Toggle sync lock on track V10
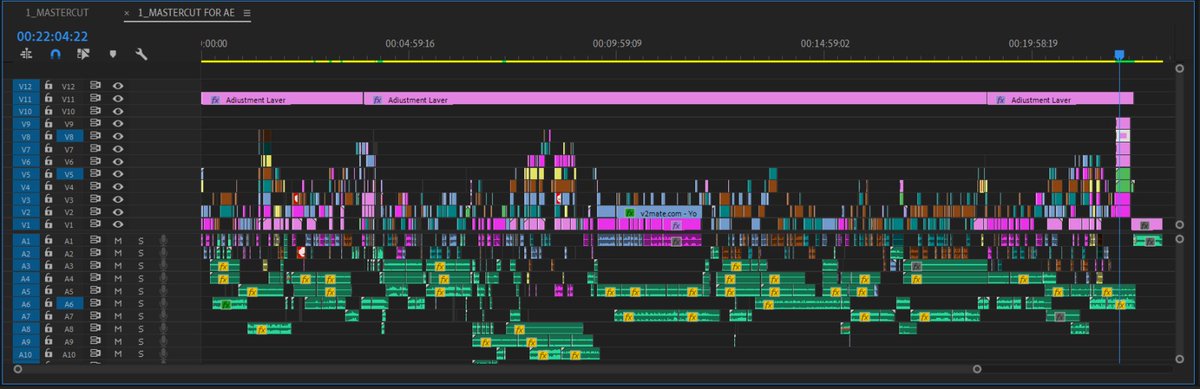The height and width of the screenshot is (389, 1200). point(96,111)
